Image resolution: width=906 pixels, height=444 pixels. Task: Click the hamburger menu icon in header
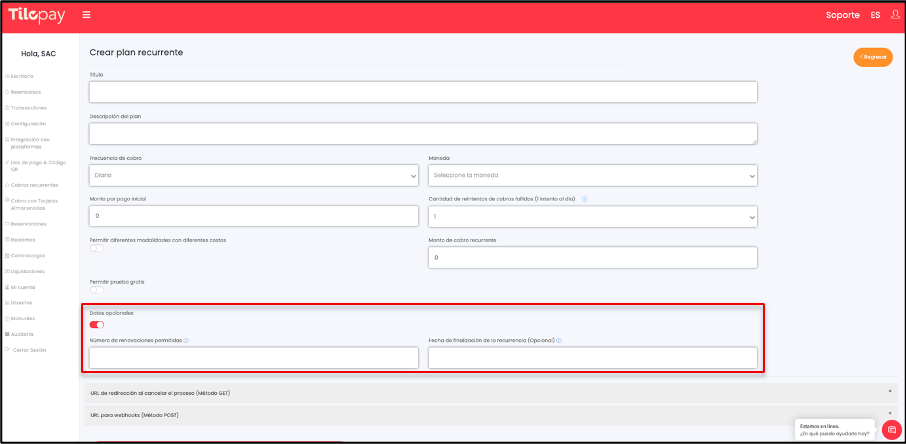(x=86, y=15)
